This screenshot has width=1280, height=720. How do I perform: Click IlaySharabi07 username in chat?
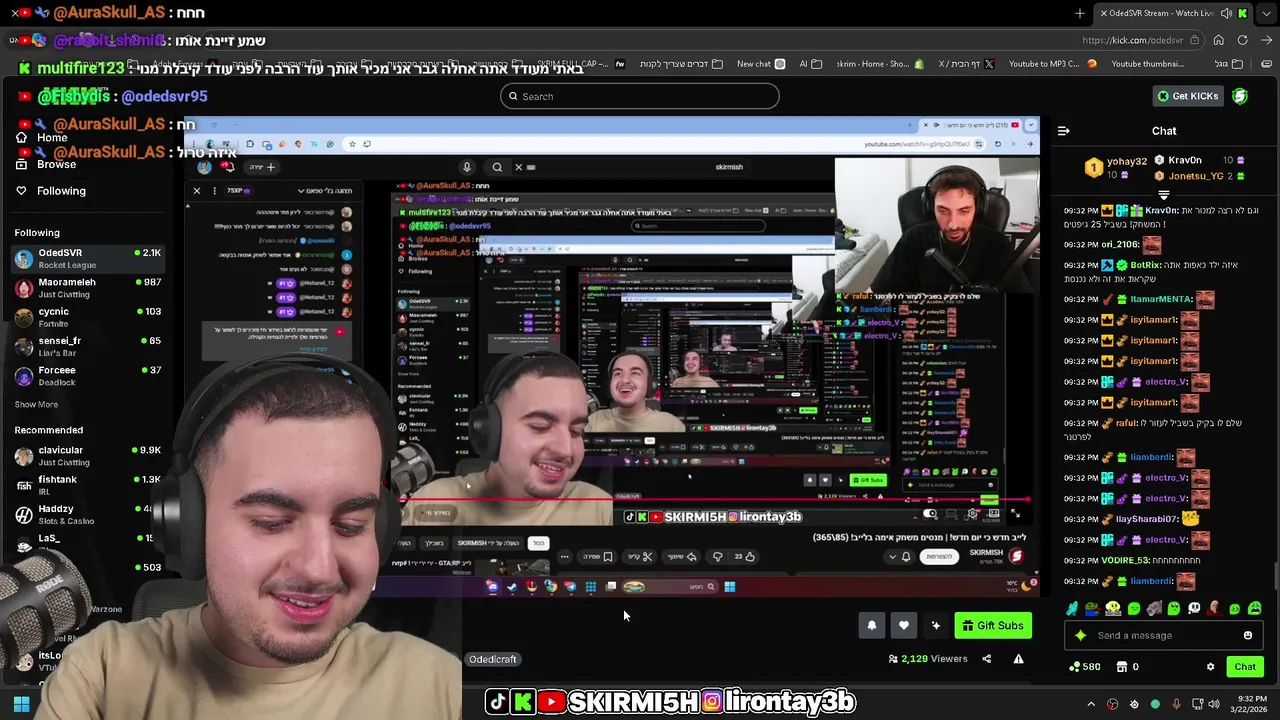coord(1147,519)
